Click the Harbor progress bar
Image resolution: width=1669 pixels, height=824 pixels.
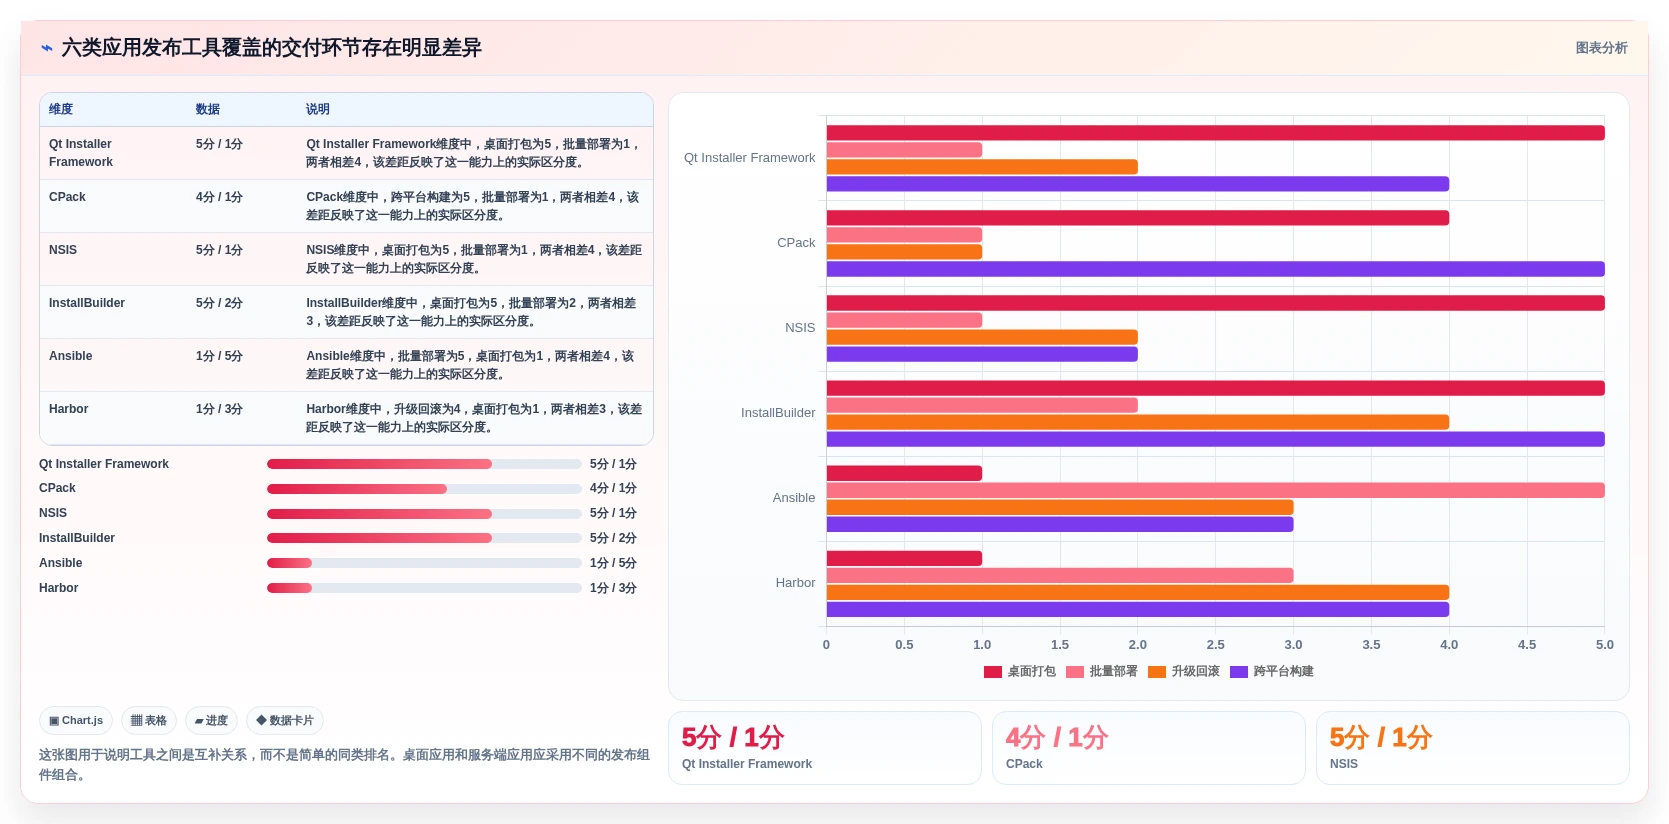coord(424,588)
